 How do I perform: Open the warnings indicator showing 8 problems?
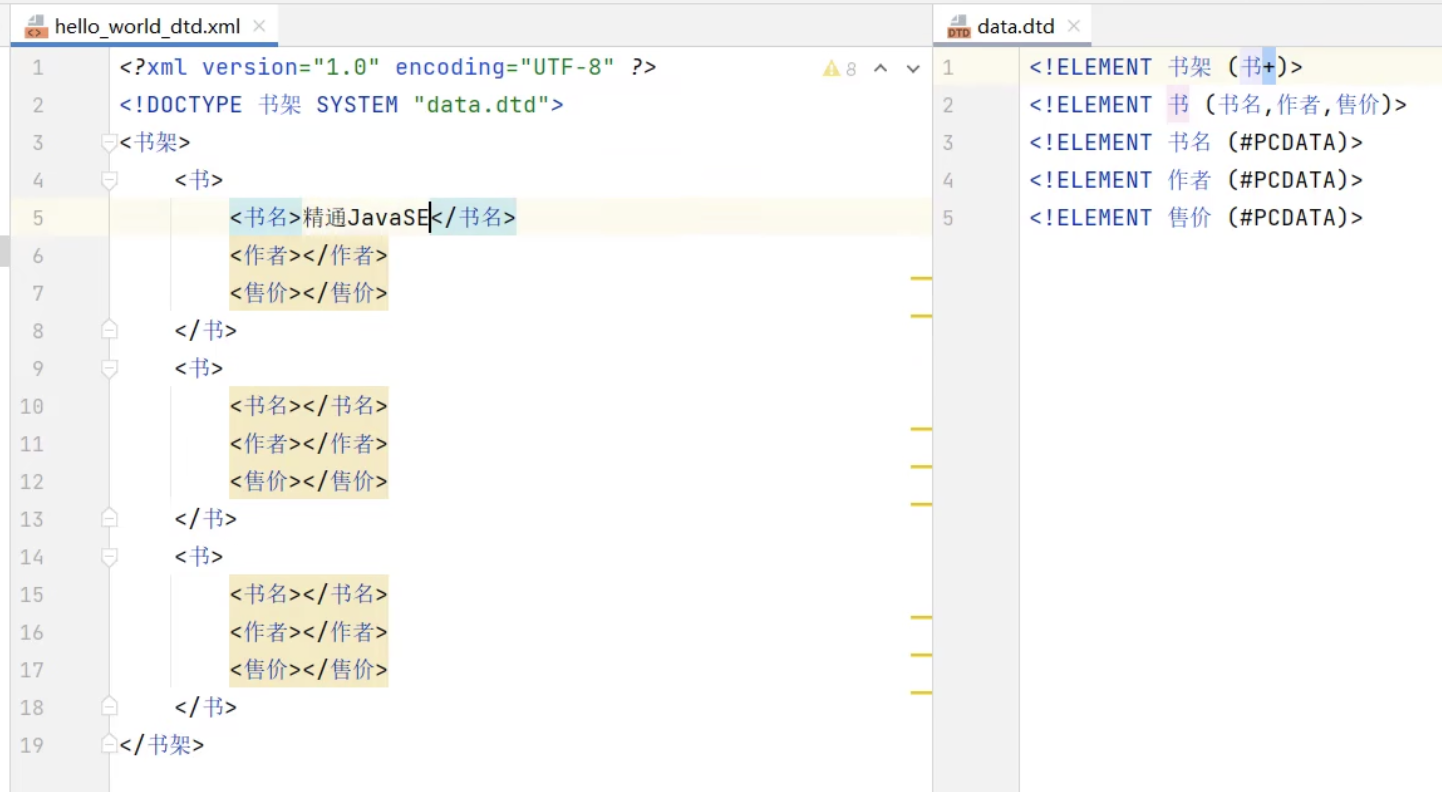pyautogui.click(x=840, y=69)
